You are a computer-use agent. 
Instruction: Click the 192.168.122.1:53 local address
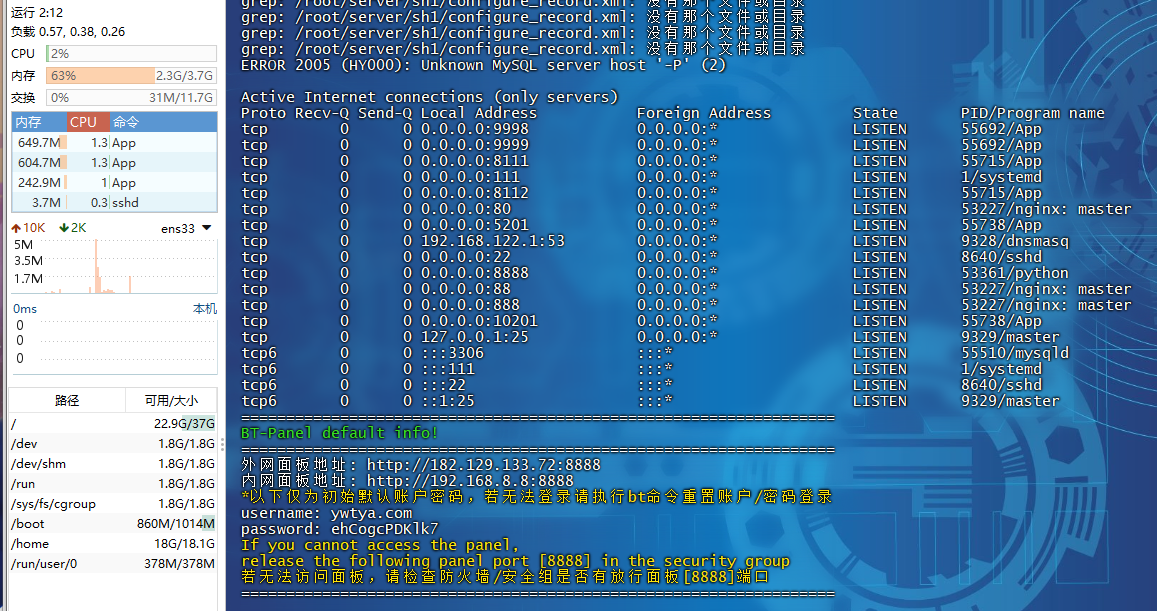(x=492, y=241)
